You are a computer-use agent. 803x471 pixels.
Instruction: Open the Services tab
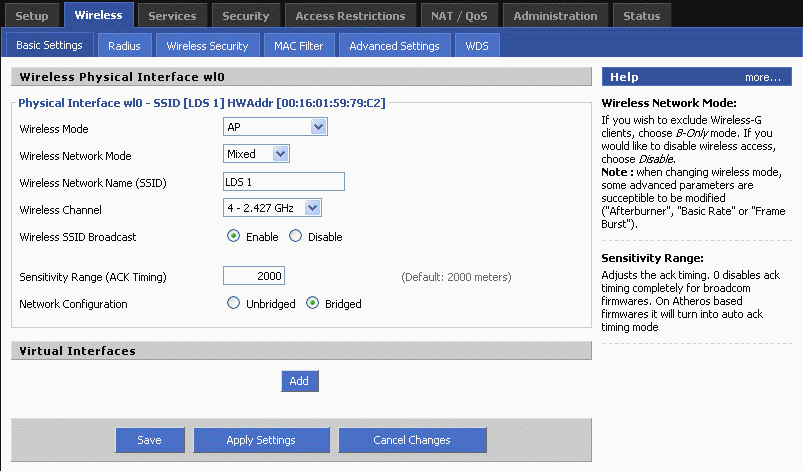(172, 16)
